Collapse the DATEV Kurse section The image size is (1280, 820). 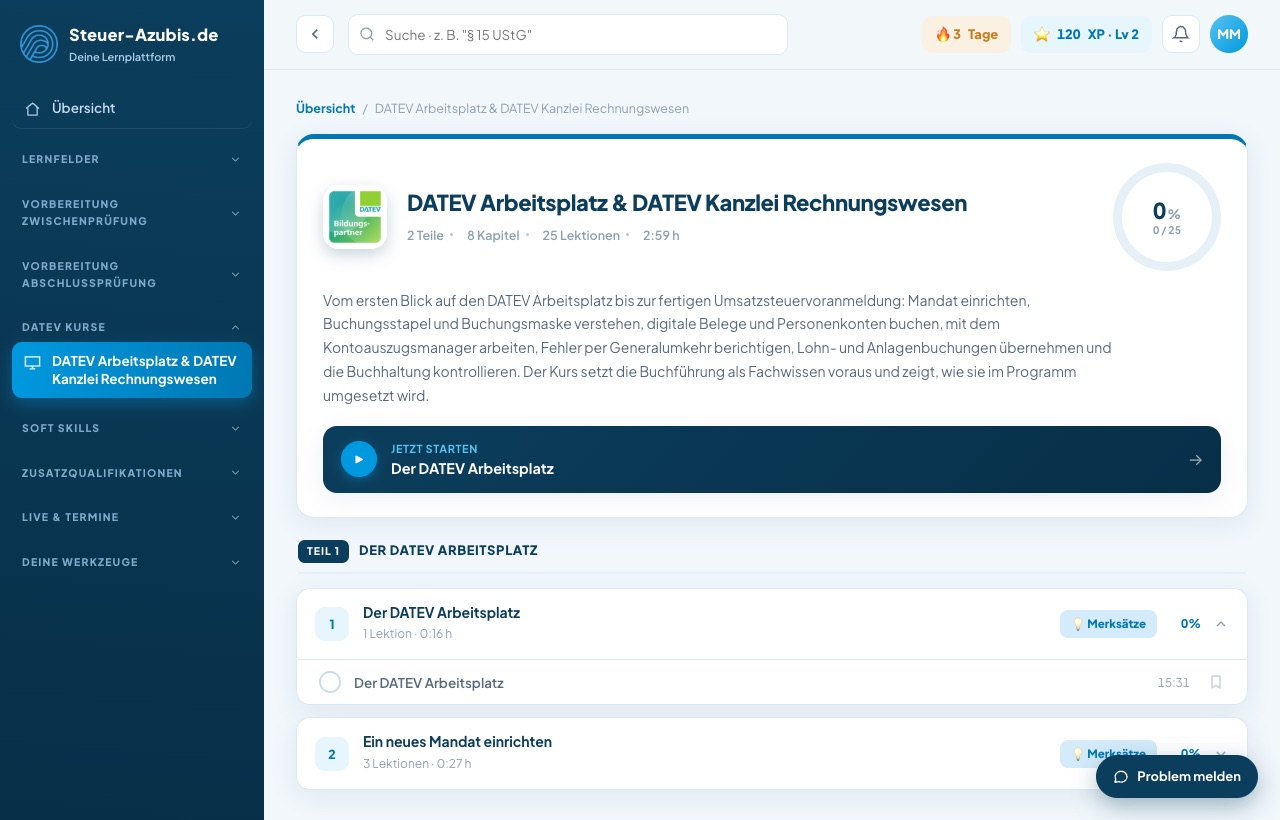tap(131, 327)
